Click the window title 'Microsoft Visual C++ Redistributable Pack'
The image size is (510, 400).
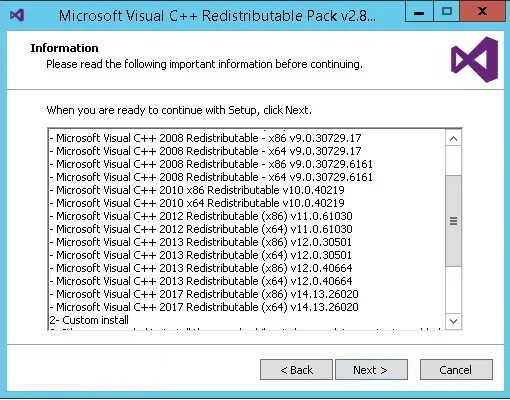tap(217, 16)
